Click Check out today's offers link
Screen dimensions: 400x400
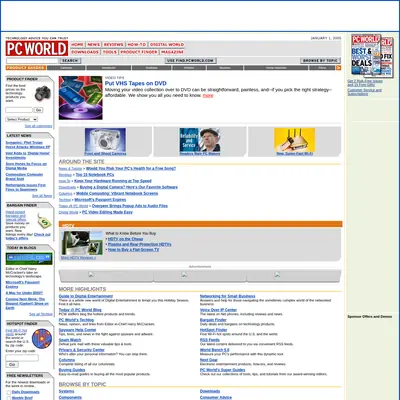pyautogui.click(x=28, y=236)
